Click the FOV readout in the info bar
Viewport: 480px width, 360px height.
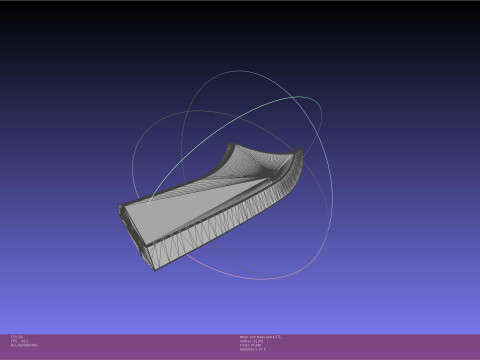coord(17,337)
